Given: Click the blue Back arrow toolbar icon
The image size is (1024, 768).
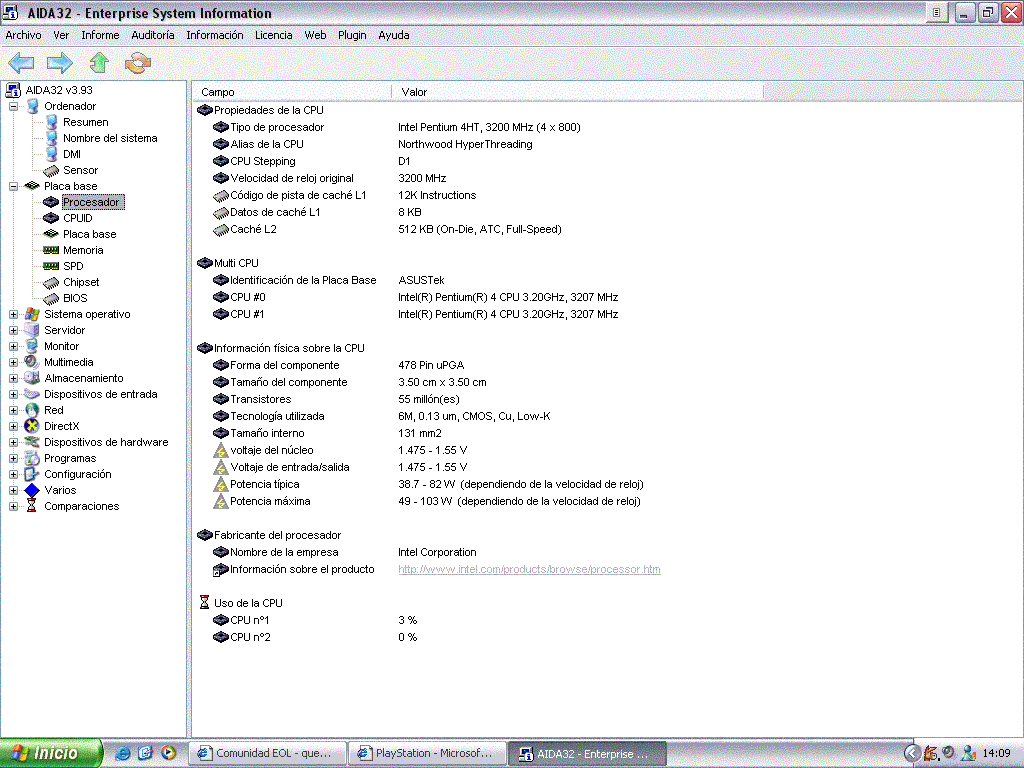Looking at the screenshot, I should (21, 63).
